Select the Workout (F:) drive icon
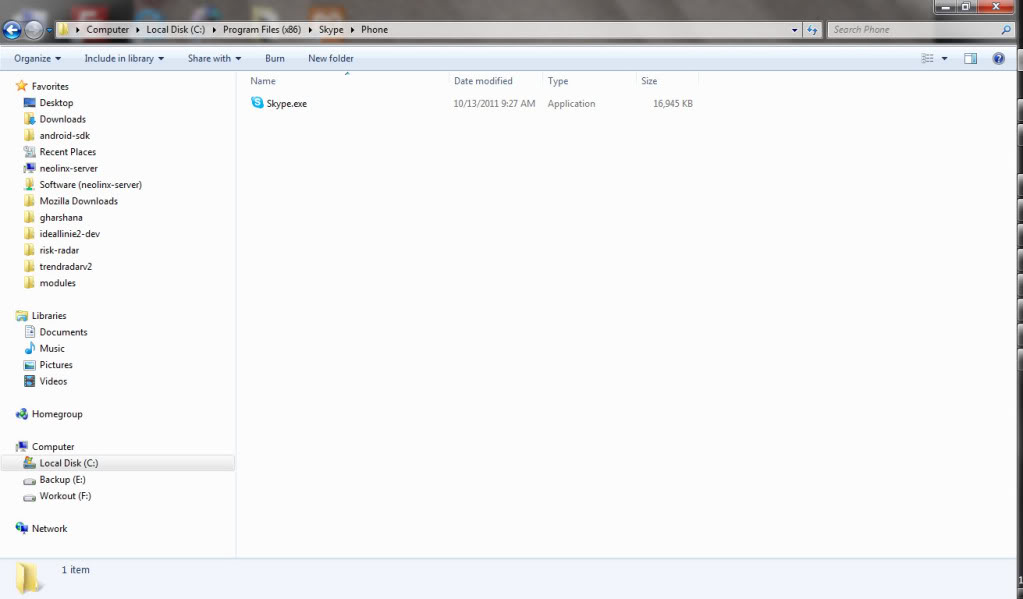Screen dimensions: 1023x599 pyautogui.click(x=29, y=497)
